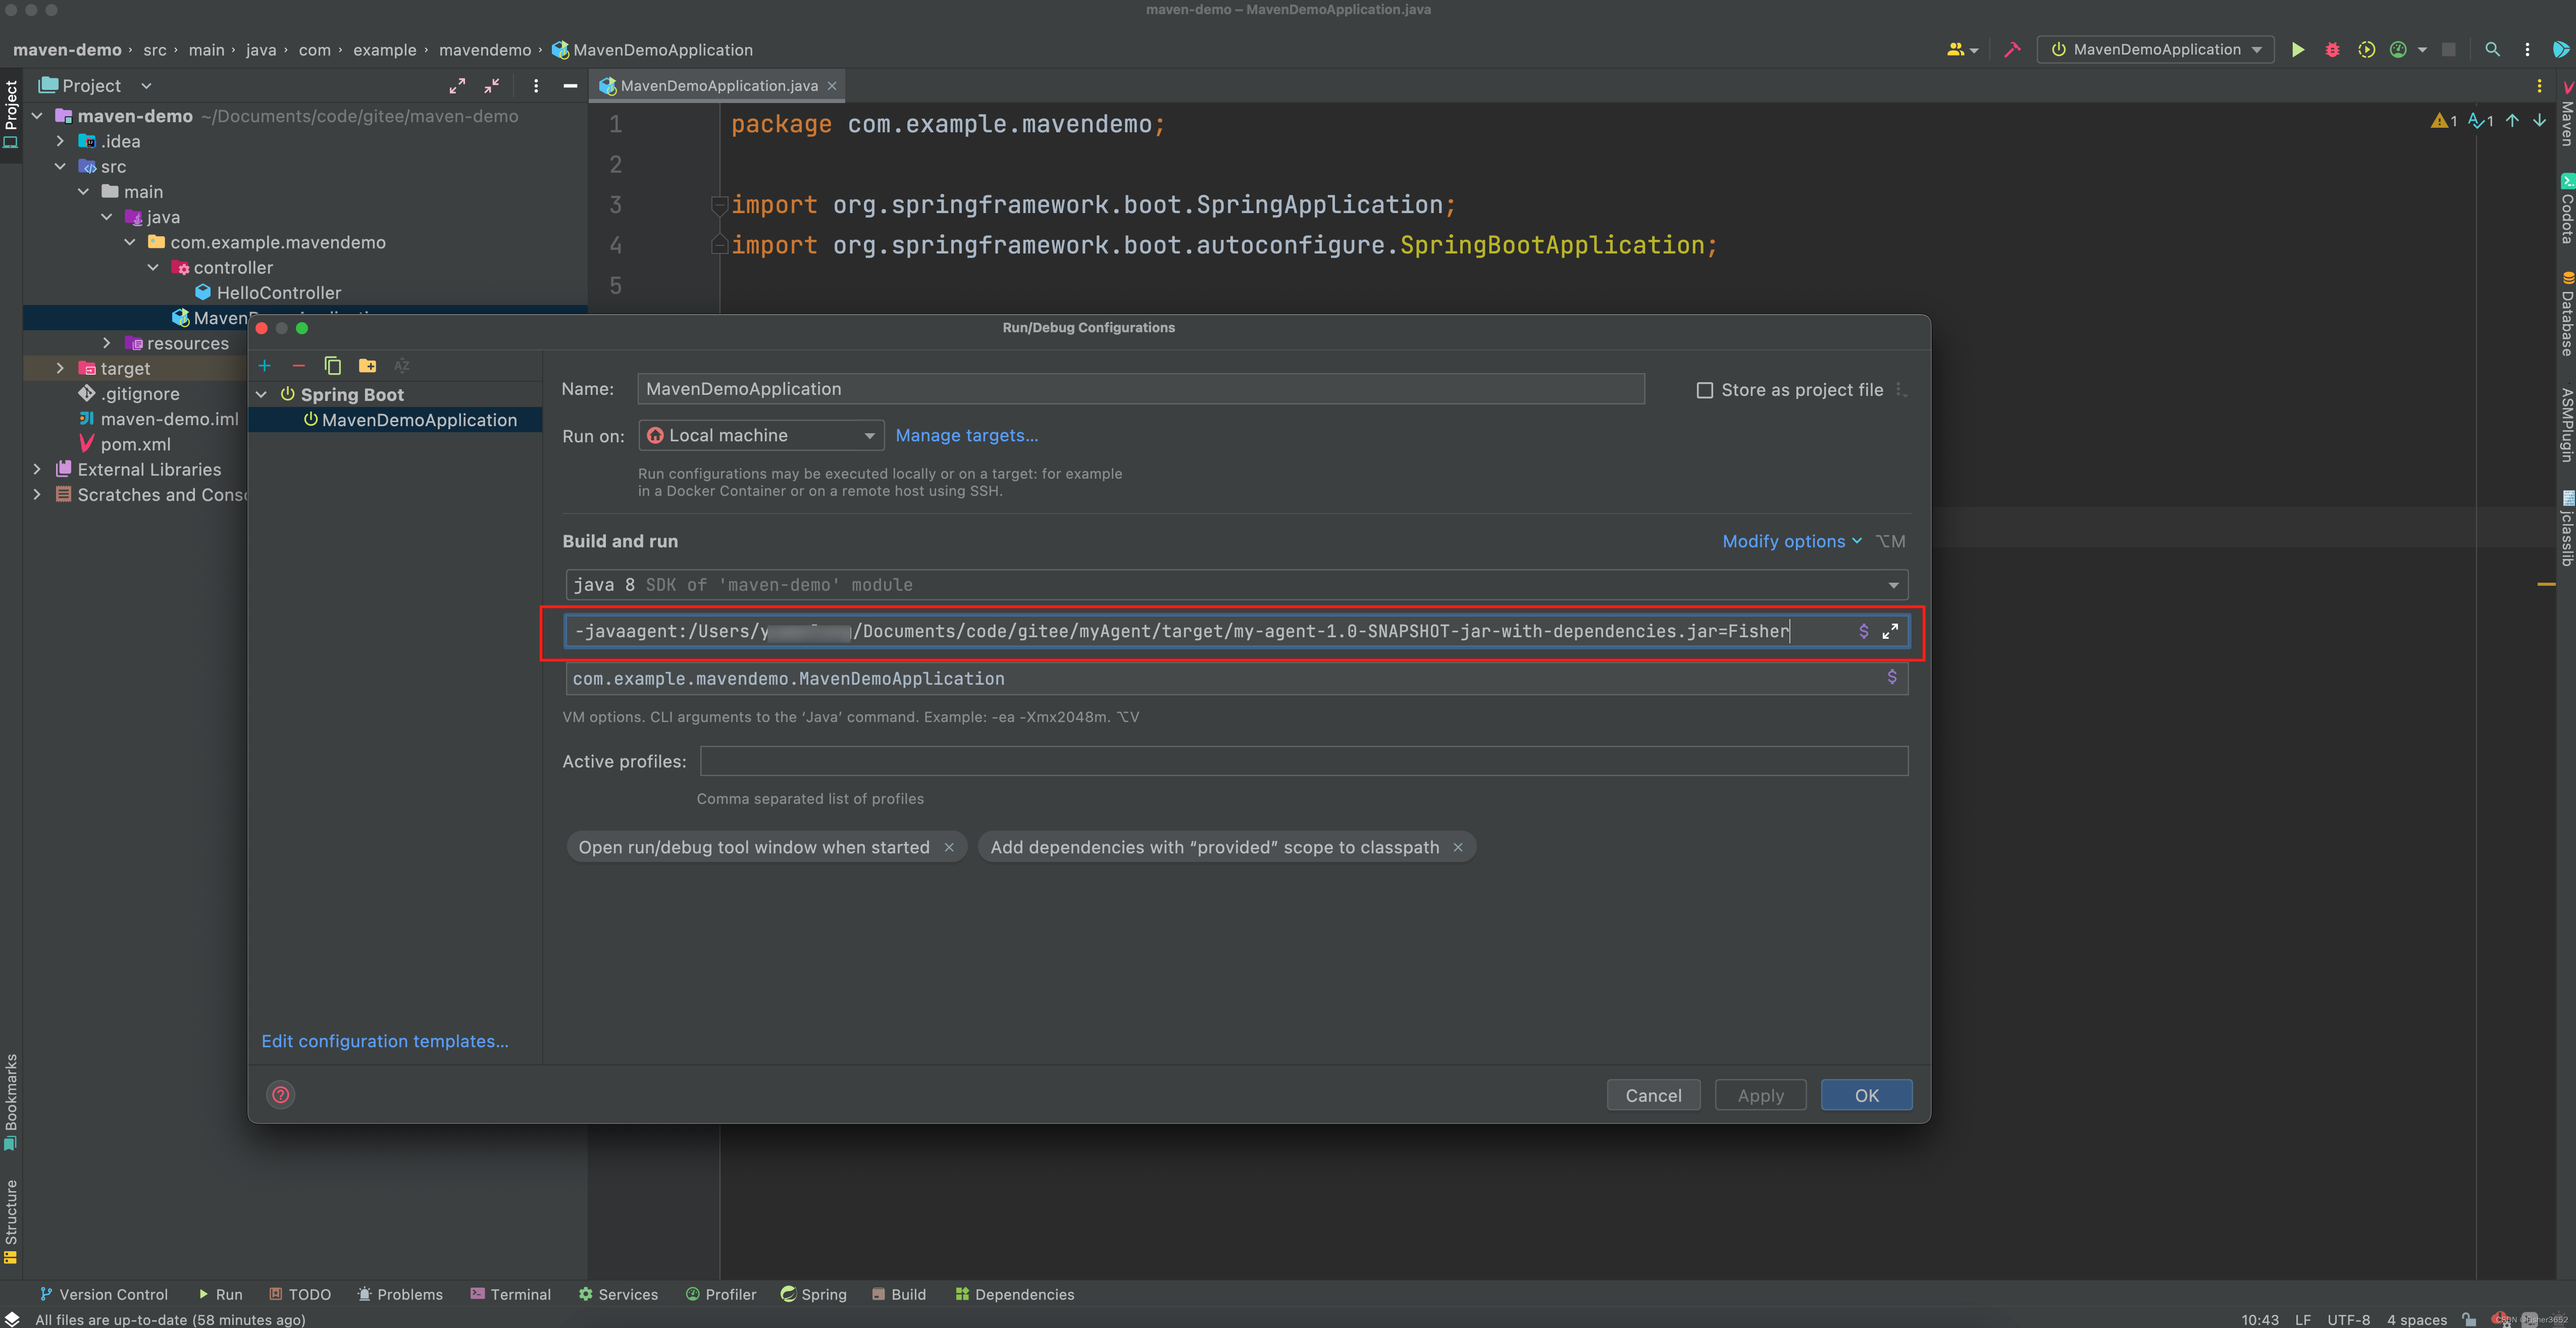This screenshot has height=1328, width=2576.
Task: Open Version Control tool window
Action: 104,1294
